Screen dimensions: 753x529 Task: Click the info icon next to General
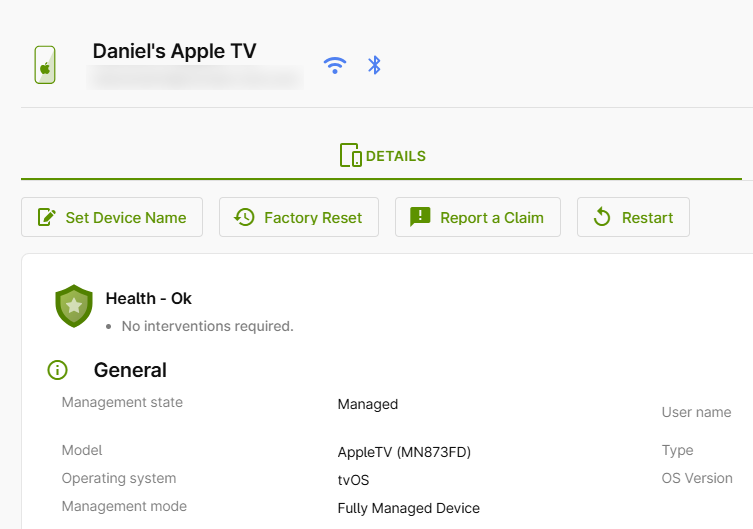58,370
